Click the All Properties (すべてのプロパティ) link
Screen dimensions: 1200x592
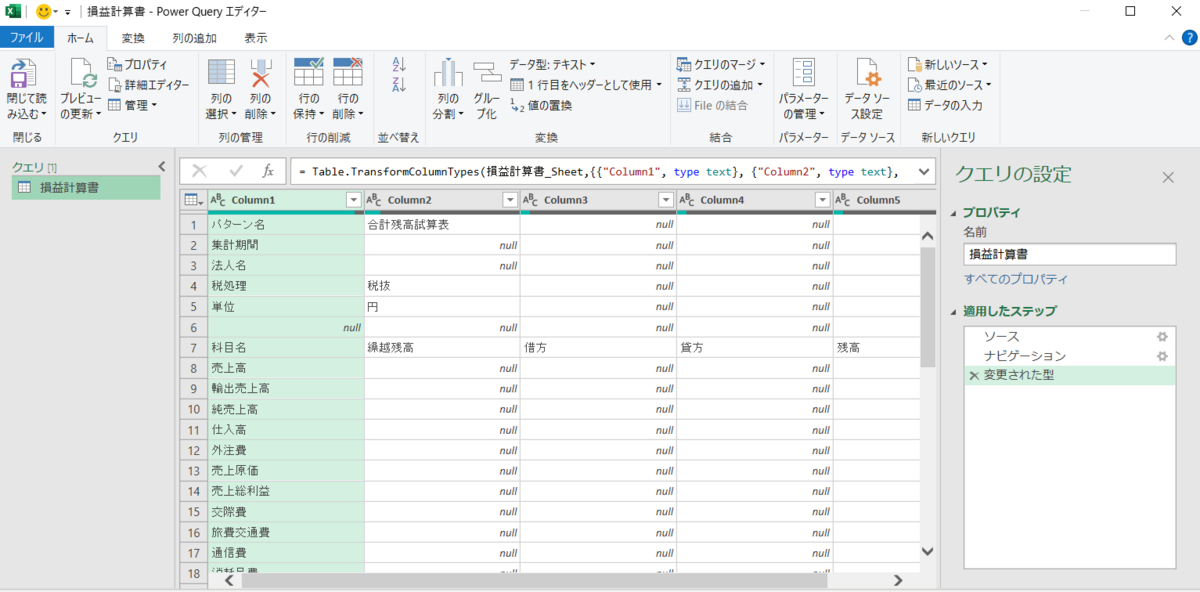1015,280
